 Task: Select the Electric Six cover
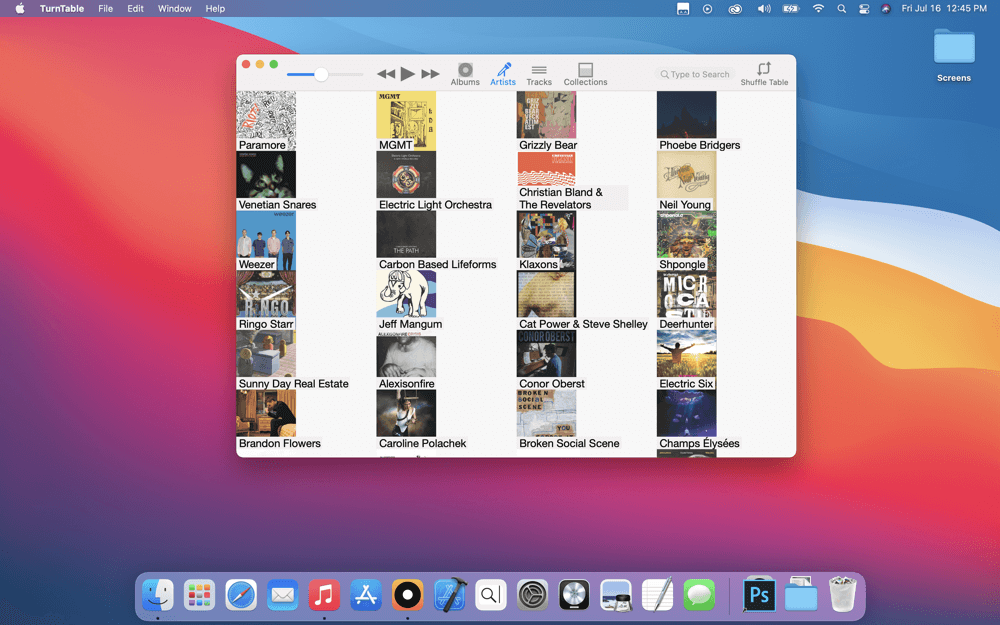686,353
